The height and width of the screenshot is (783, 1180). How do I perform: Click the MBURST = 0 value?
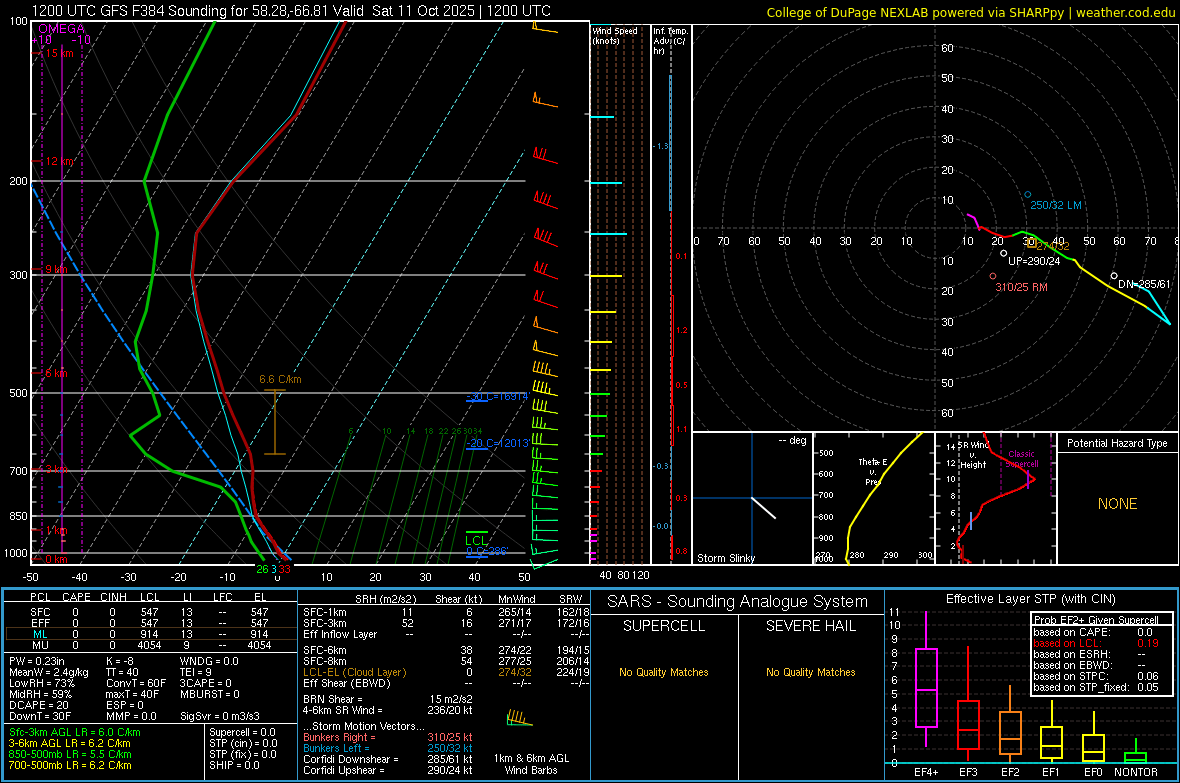tap(209, 693)
